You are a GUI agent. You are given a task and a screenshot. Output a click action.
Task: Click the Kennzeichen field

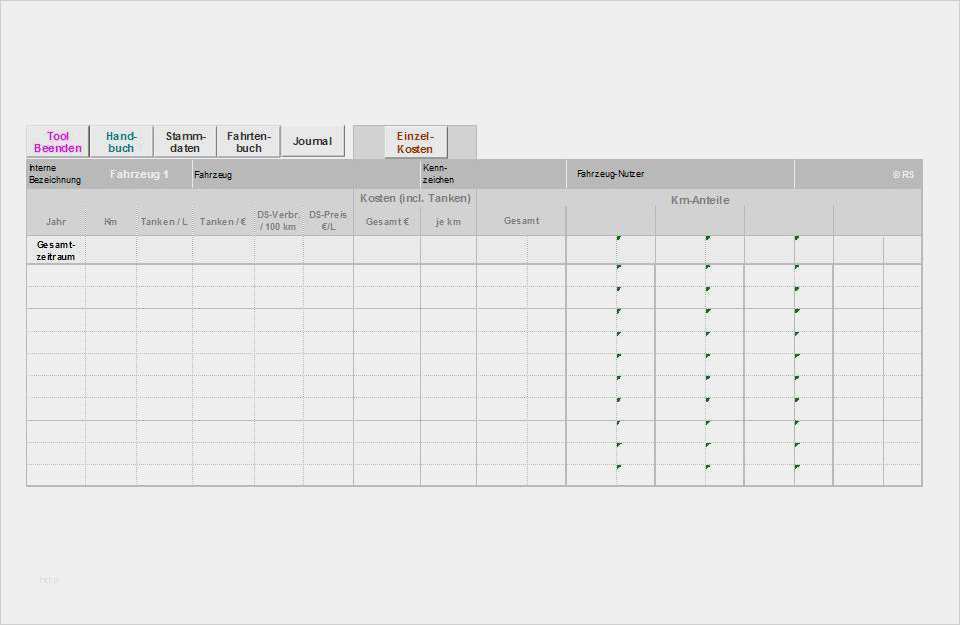pyautogui.click(x=493, y=174)
